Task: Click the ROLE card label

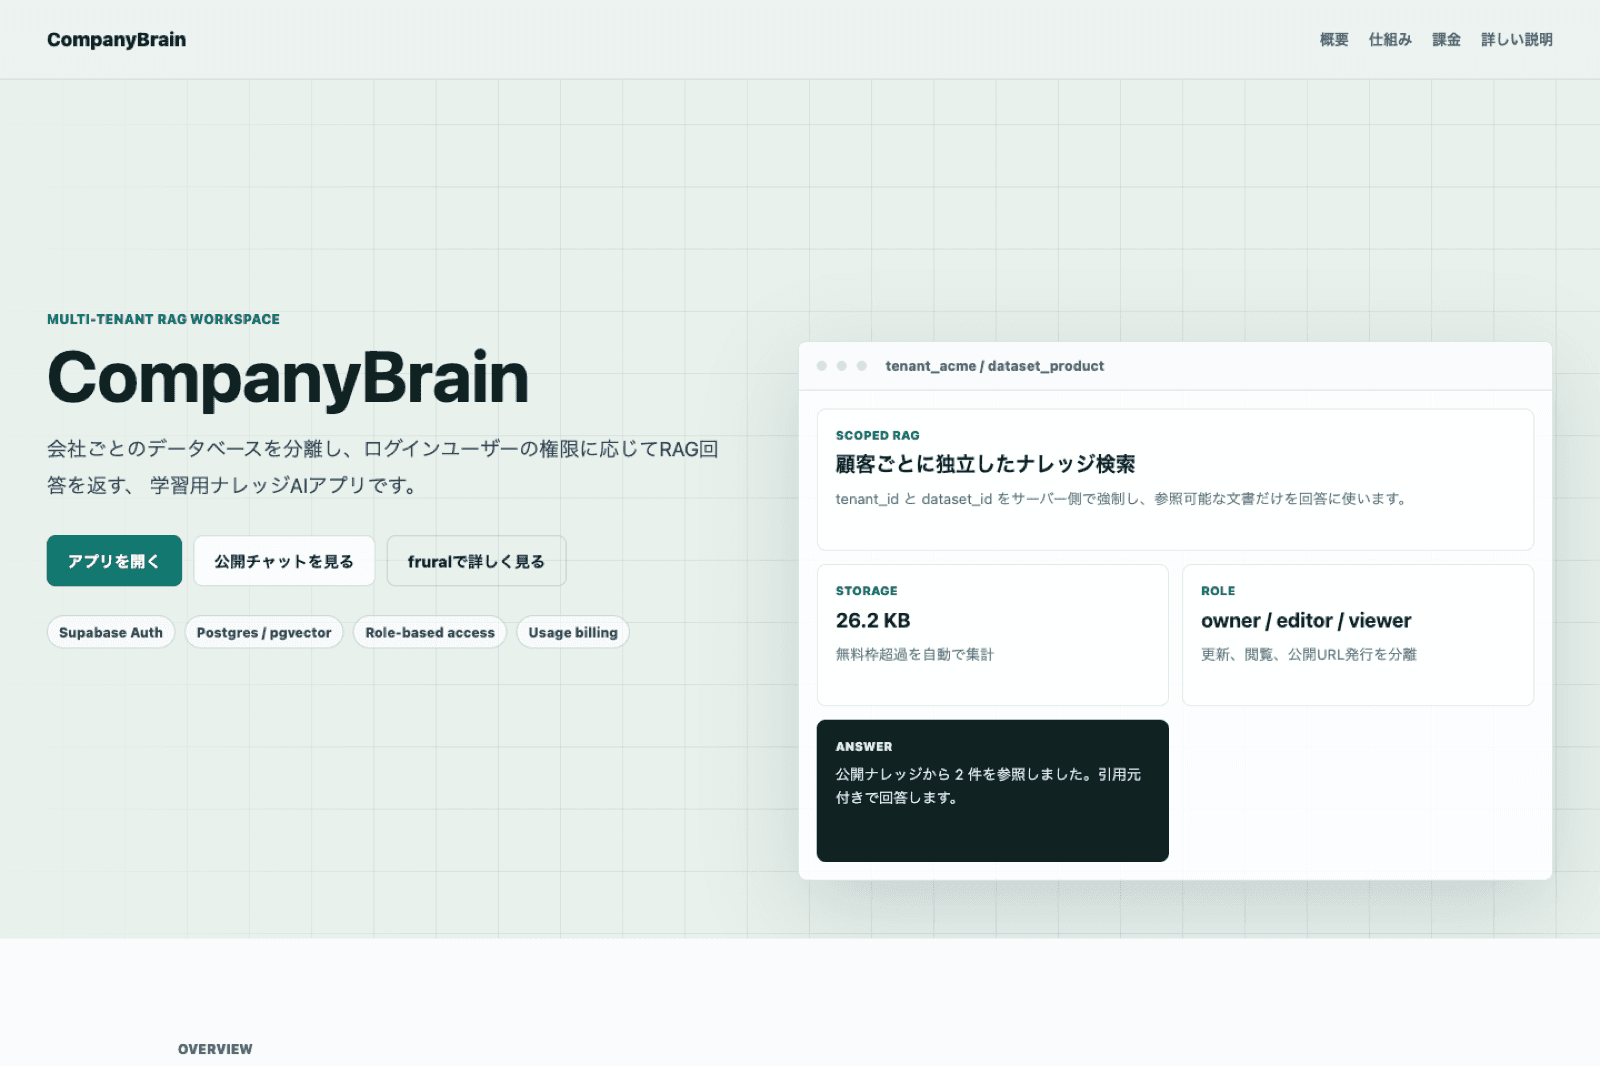Action: pos(1218,591)
